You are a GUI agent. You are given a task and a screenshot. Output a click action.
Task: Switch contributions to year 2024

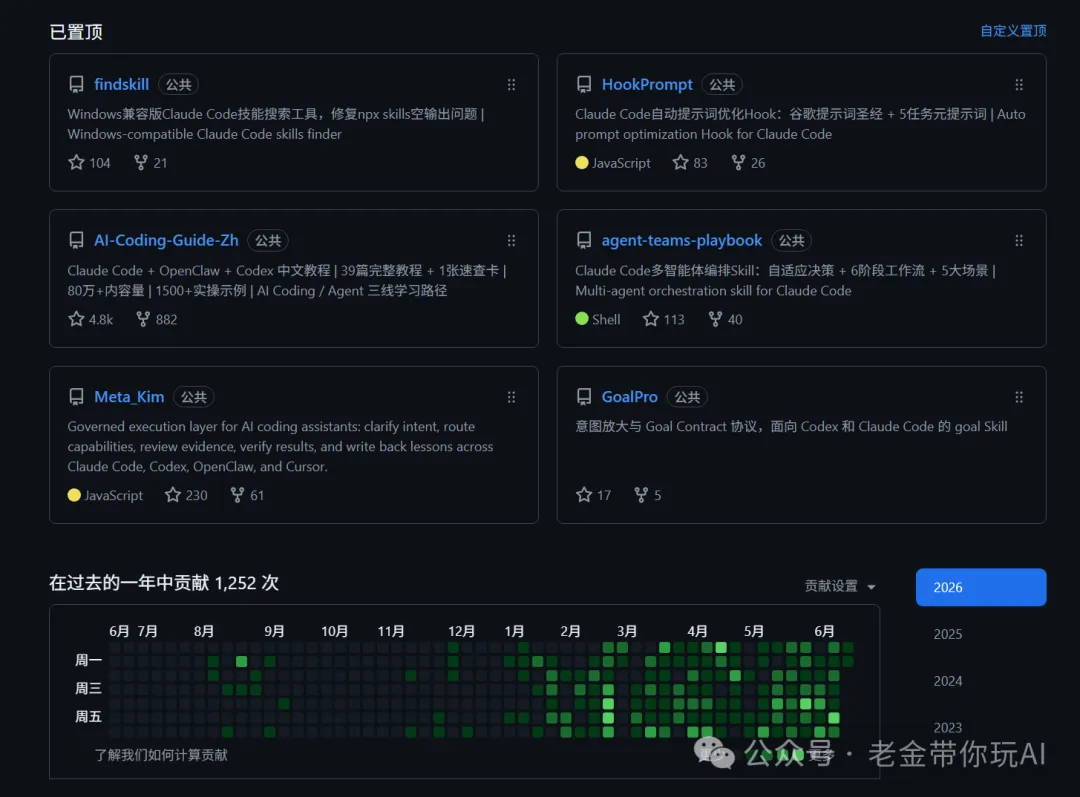948,681
